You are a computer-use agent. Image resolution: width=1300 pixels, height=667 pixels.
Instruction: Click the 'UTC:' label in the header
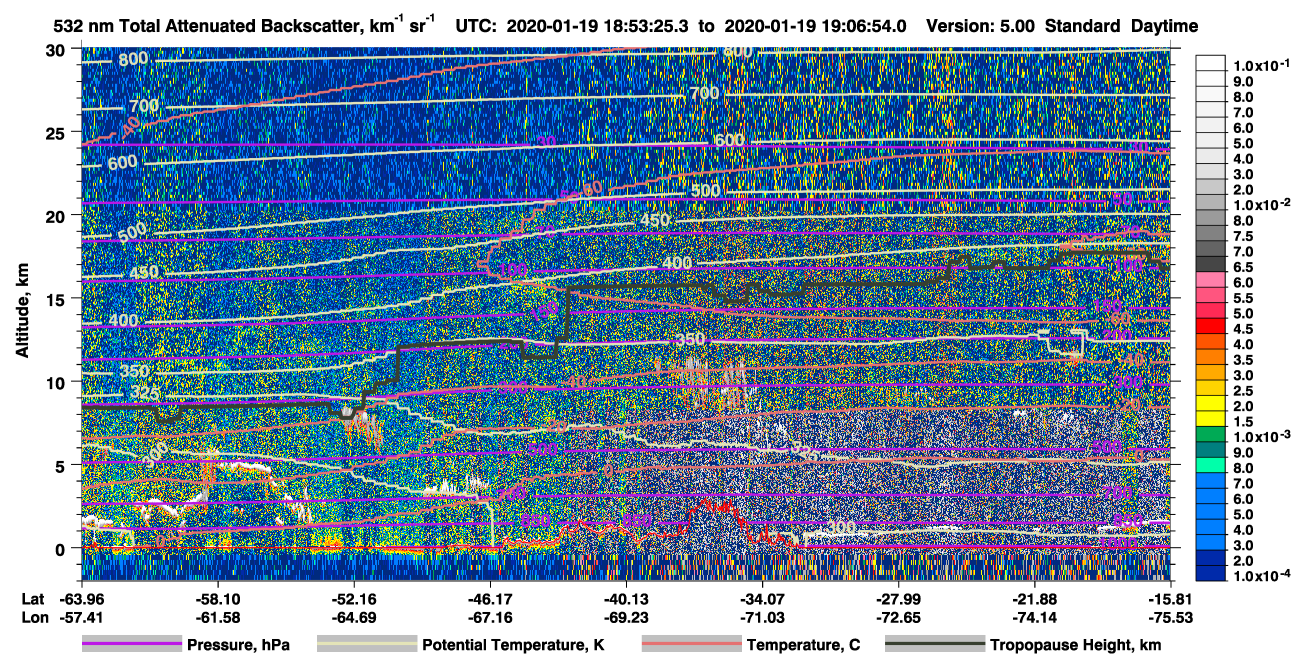476,26
